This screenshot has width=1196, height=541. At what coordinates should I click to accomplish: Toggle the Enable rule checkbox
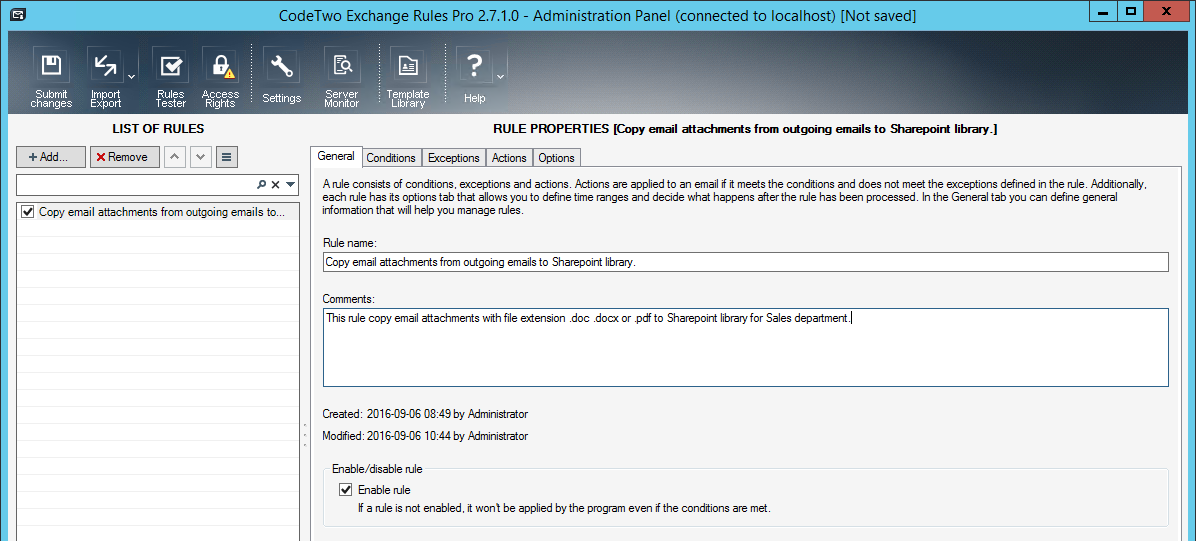[346, 490]
